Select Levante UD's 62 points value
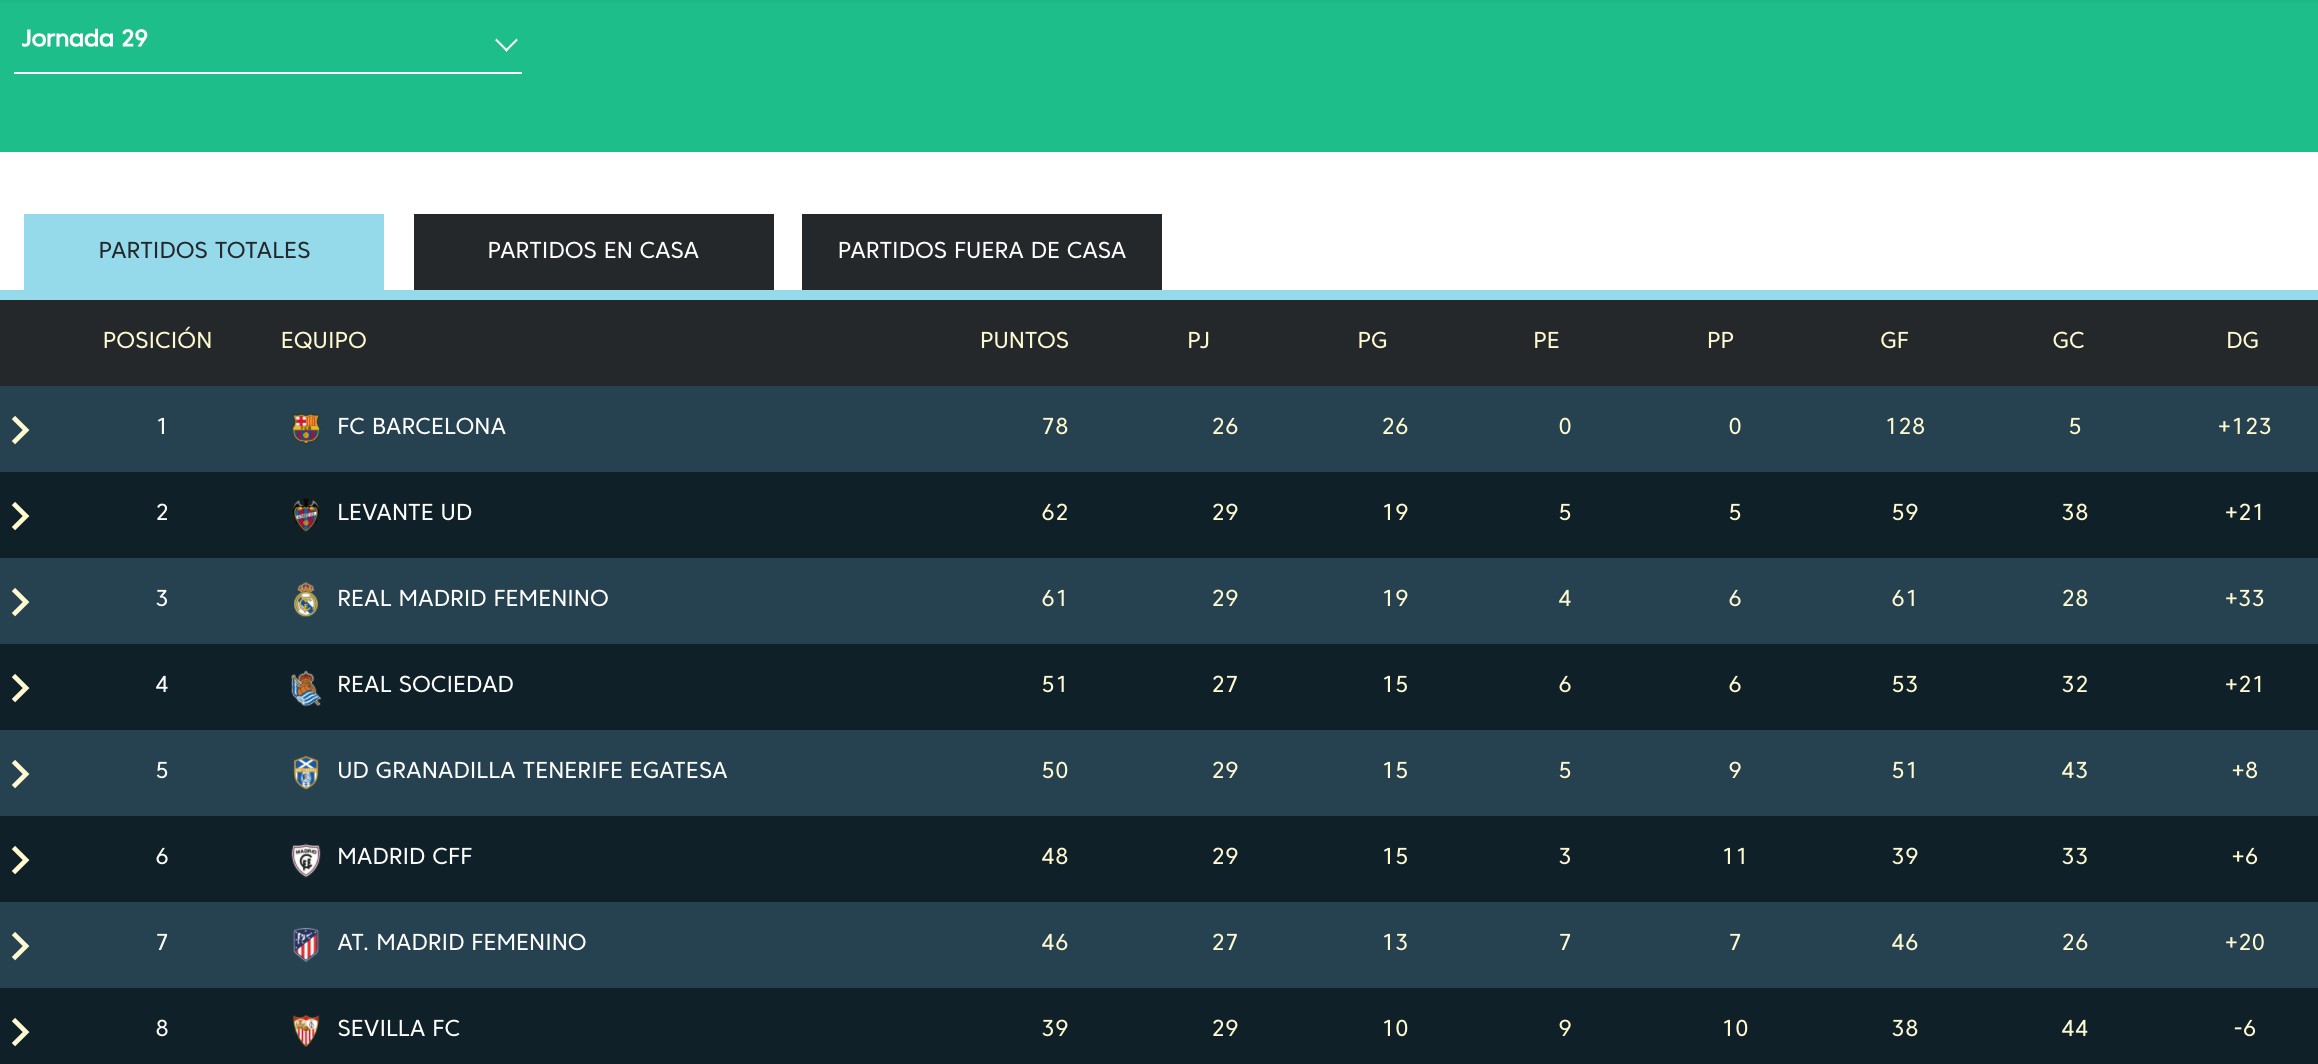2318x1064 pixels. click(1055, 513)
